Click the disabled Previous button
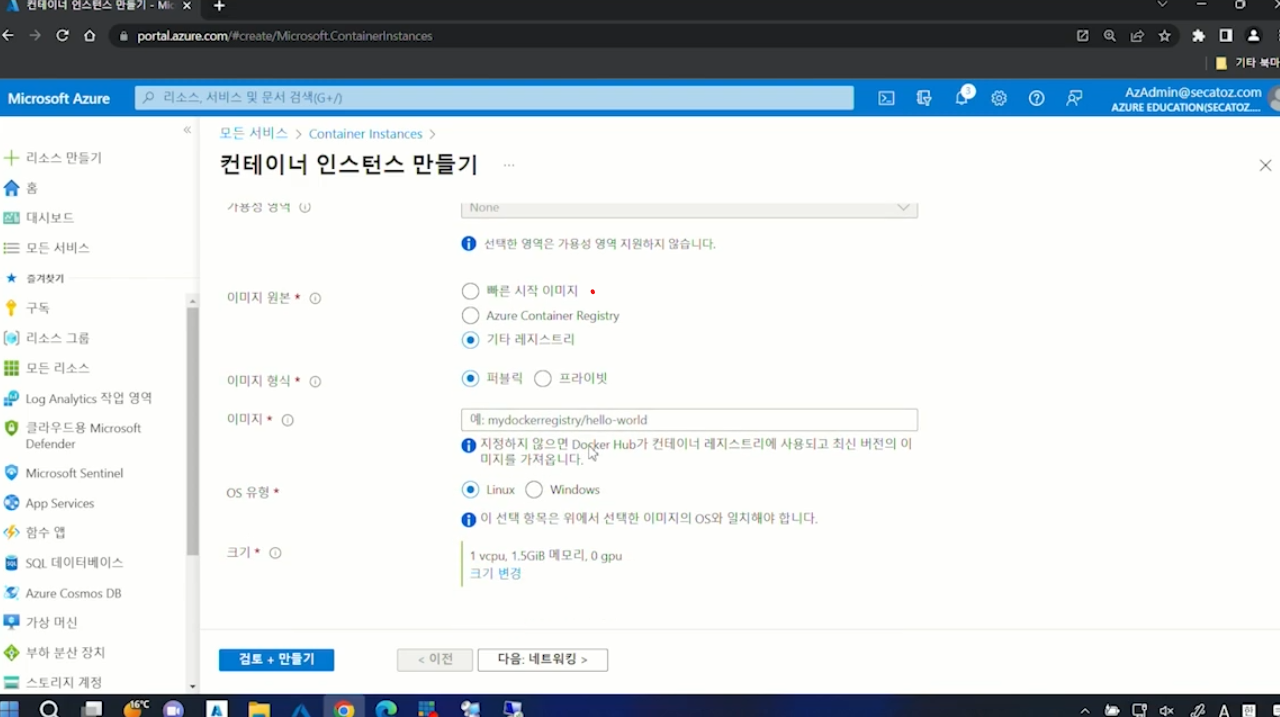This screenshot has width=1280, height=717. pyautogui.click(x=435, y=659)
